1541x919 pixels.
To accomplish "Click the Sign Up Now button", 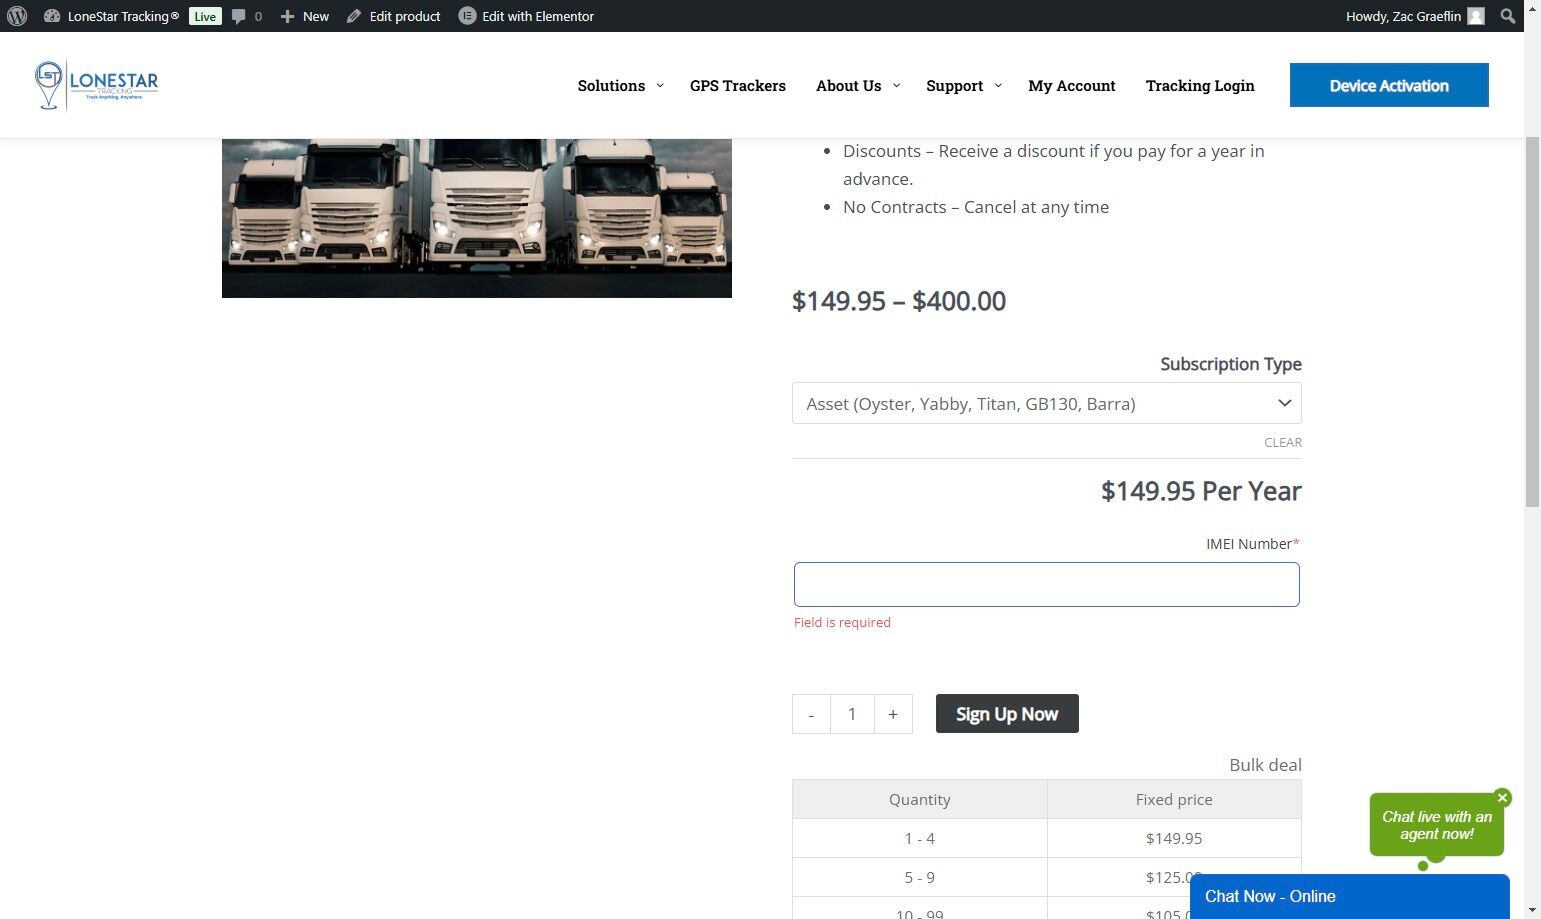I will tap(1007, 714).
